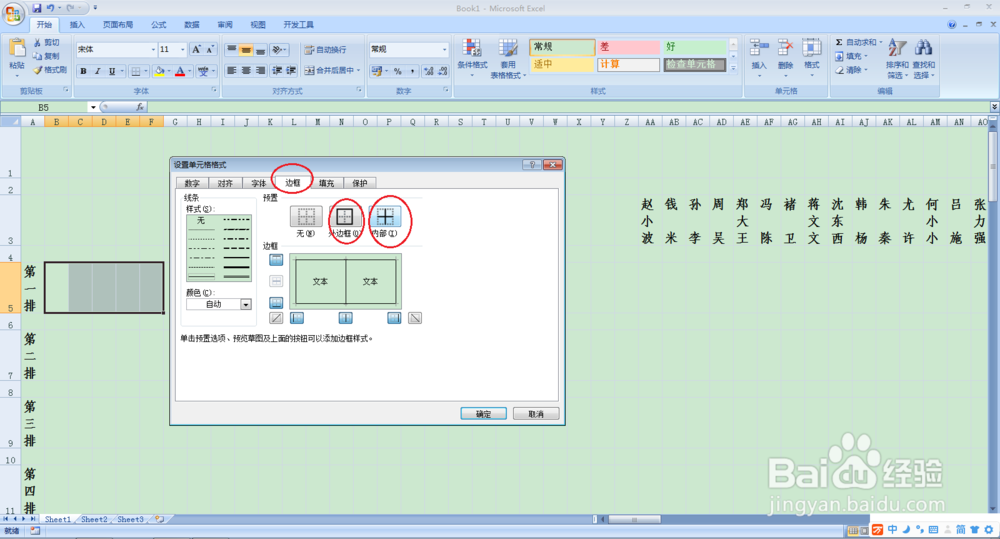Click 自动换行 wrap text button

325,50
